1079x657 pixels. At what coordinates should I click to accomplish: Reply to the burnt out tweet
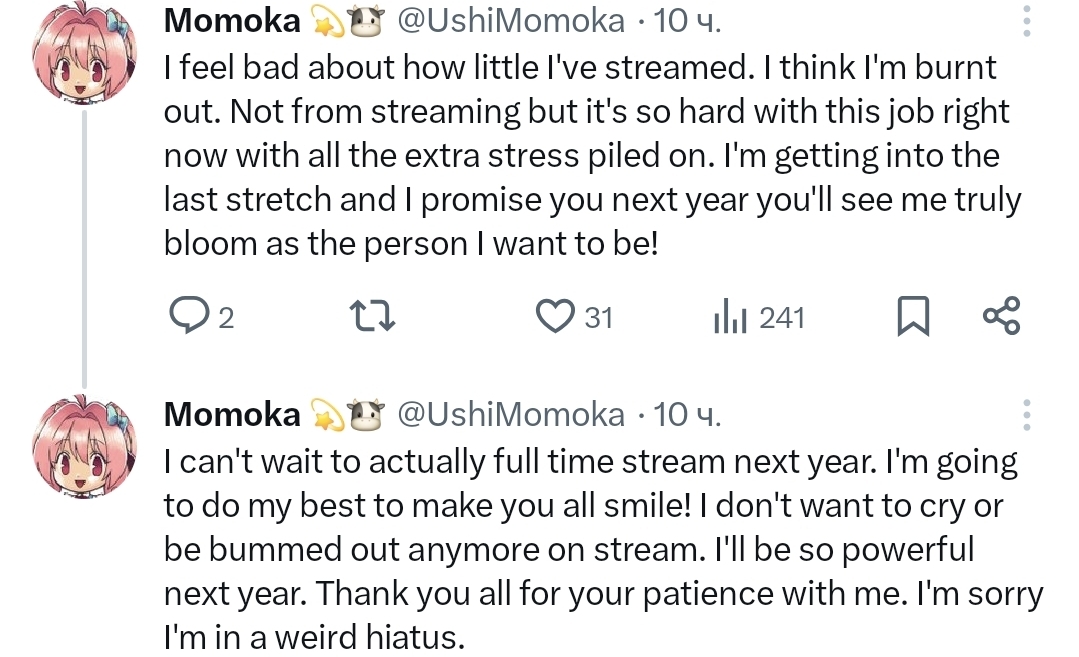click(x=187, y=317)
